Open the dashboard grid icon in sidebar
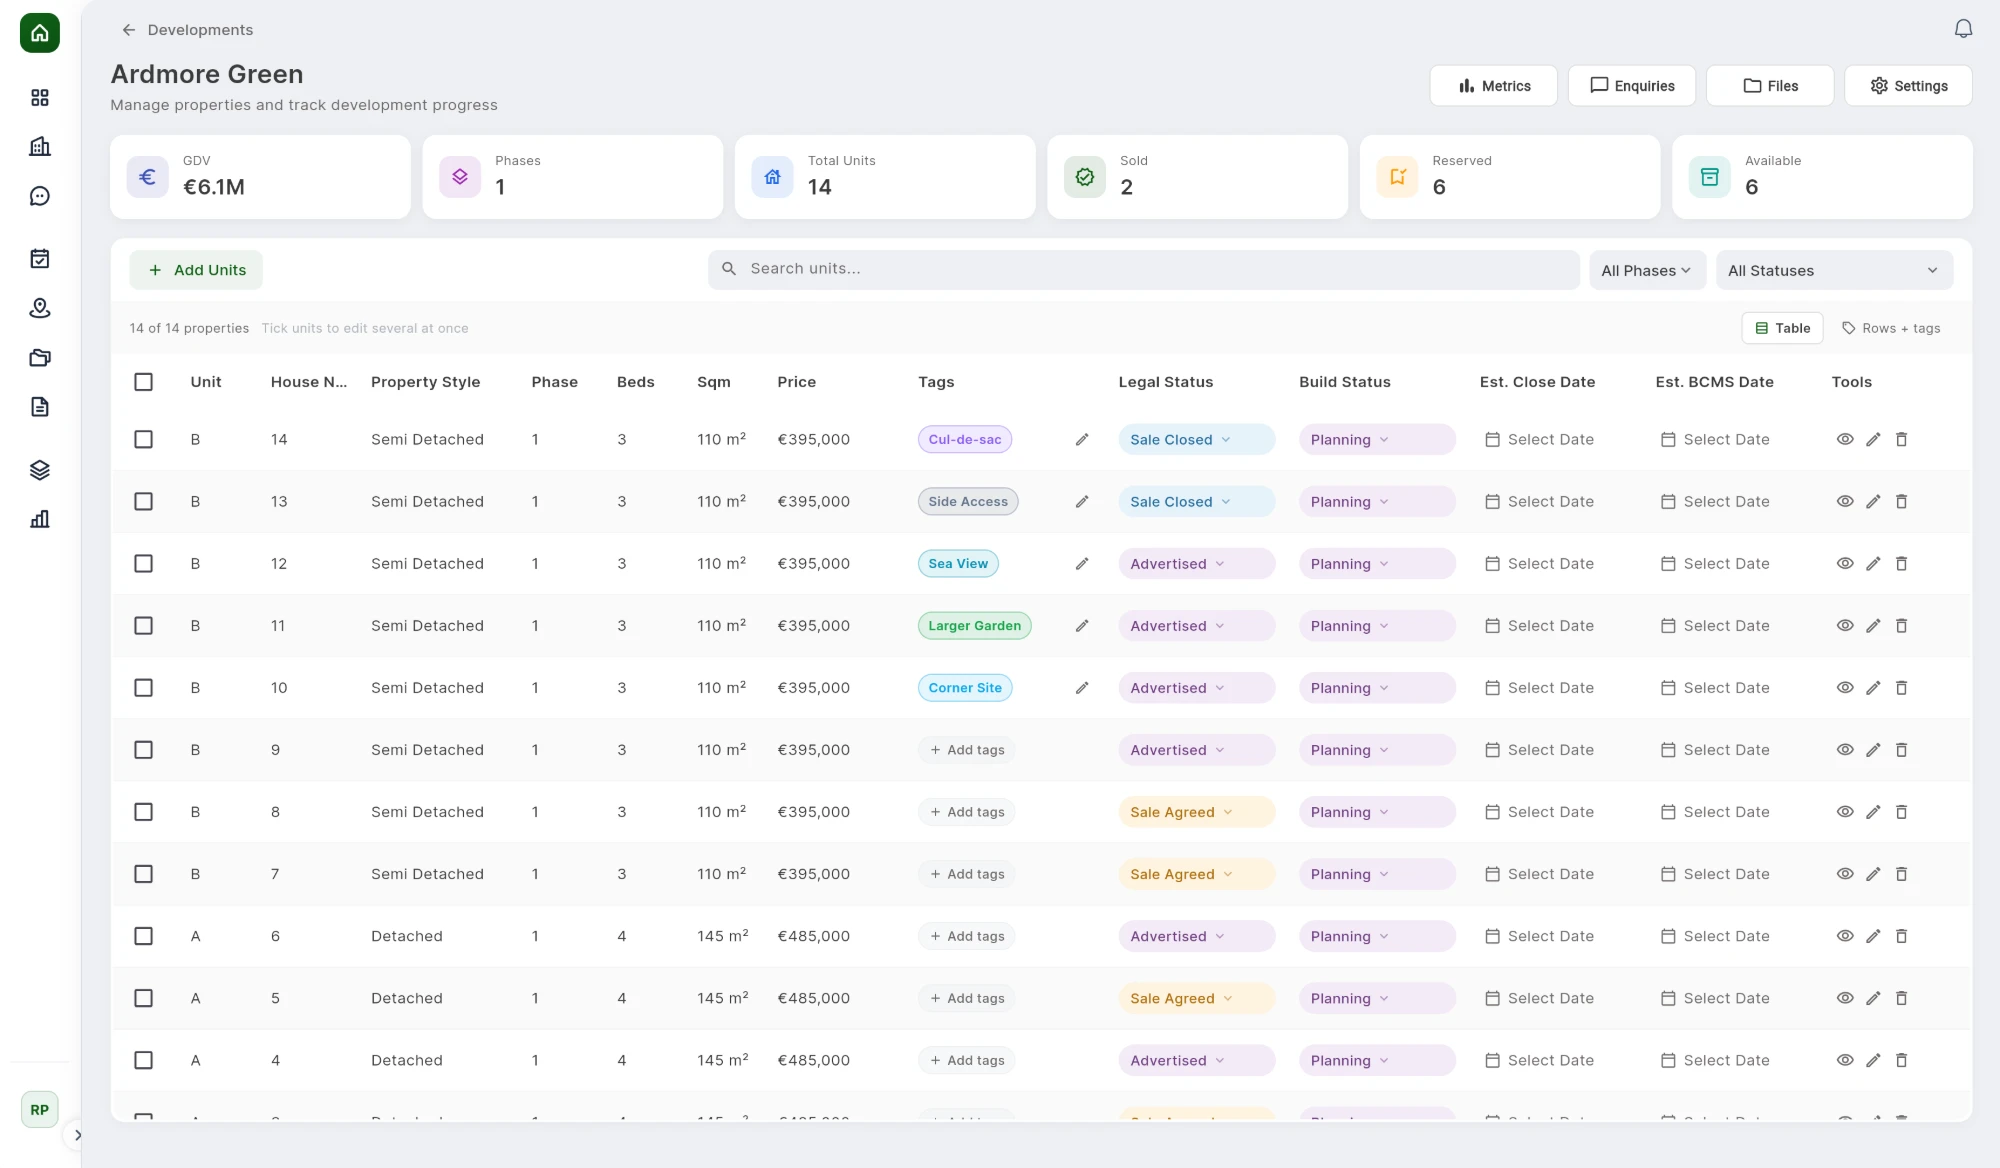This screenshot has height=1168, width=2000. [40, 97]
